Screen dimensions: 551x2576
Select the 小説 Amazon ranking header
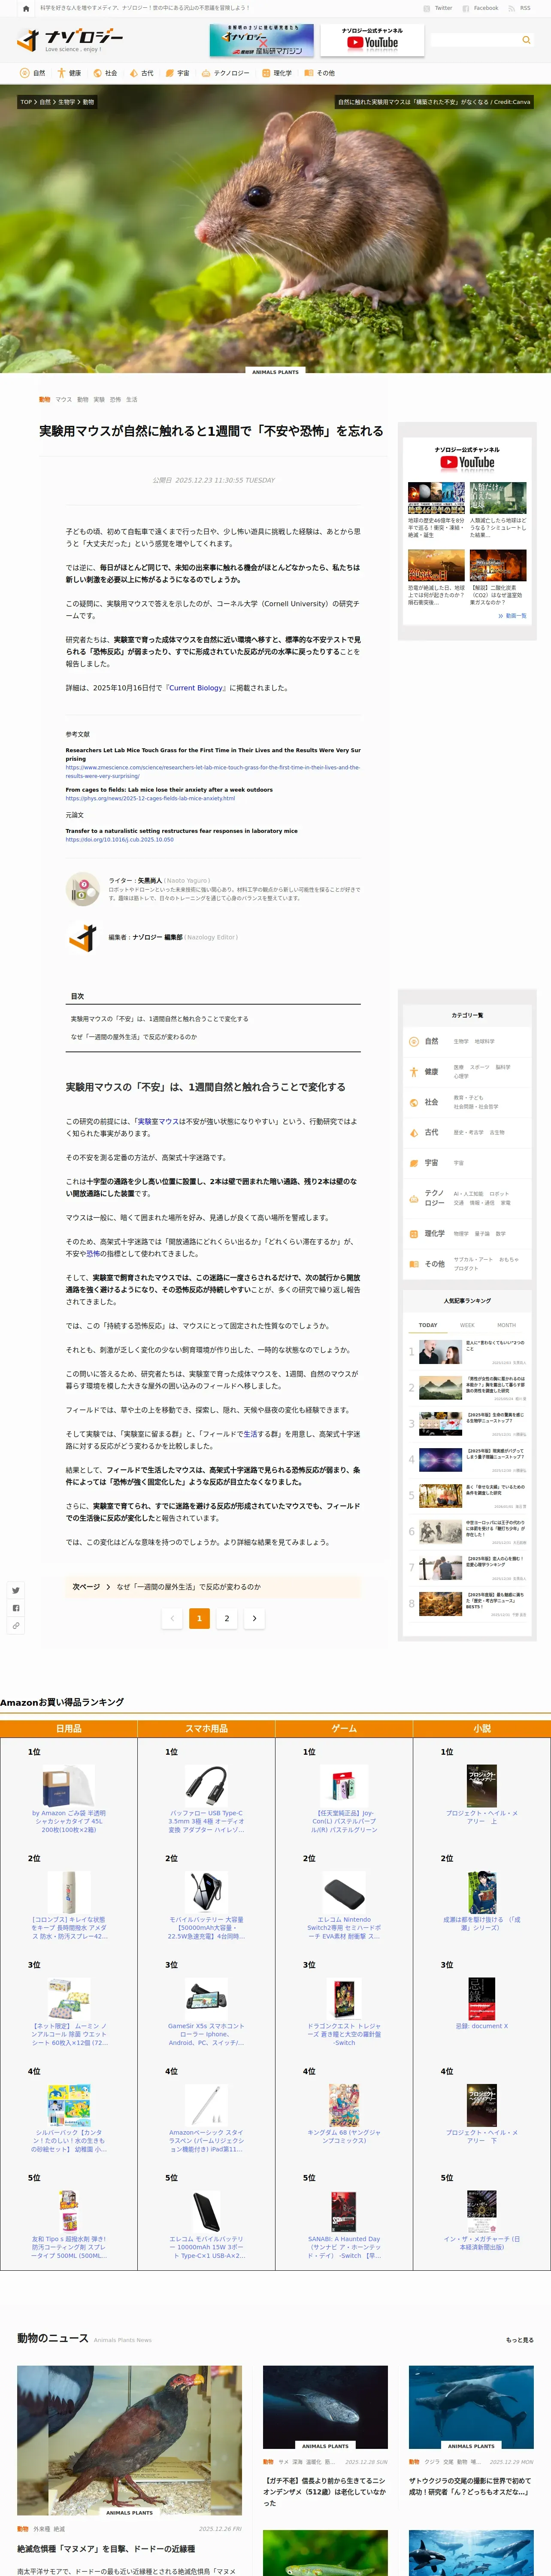(x=482, y=1728)
